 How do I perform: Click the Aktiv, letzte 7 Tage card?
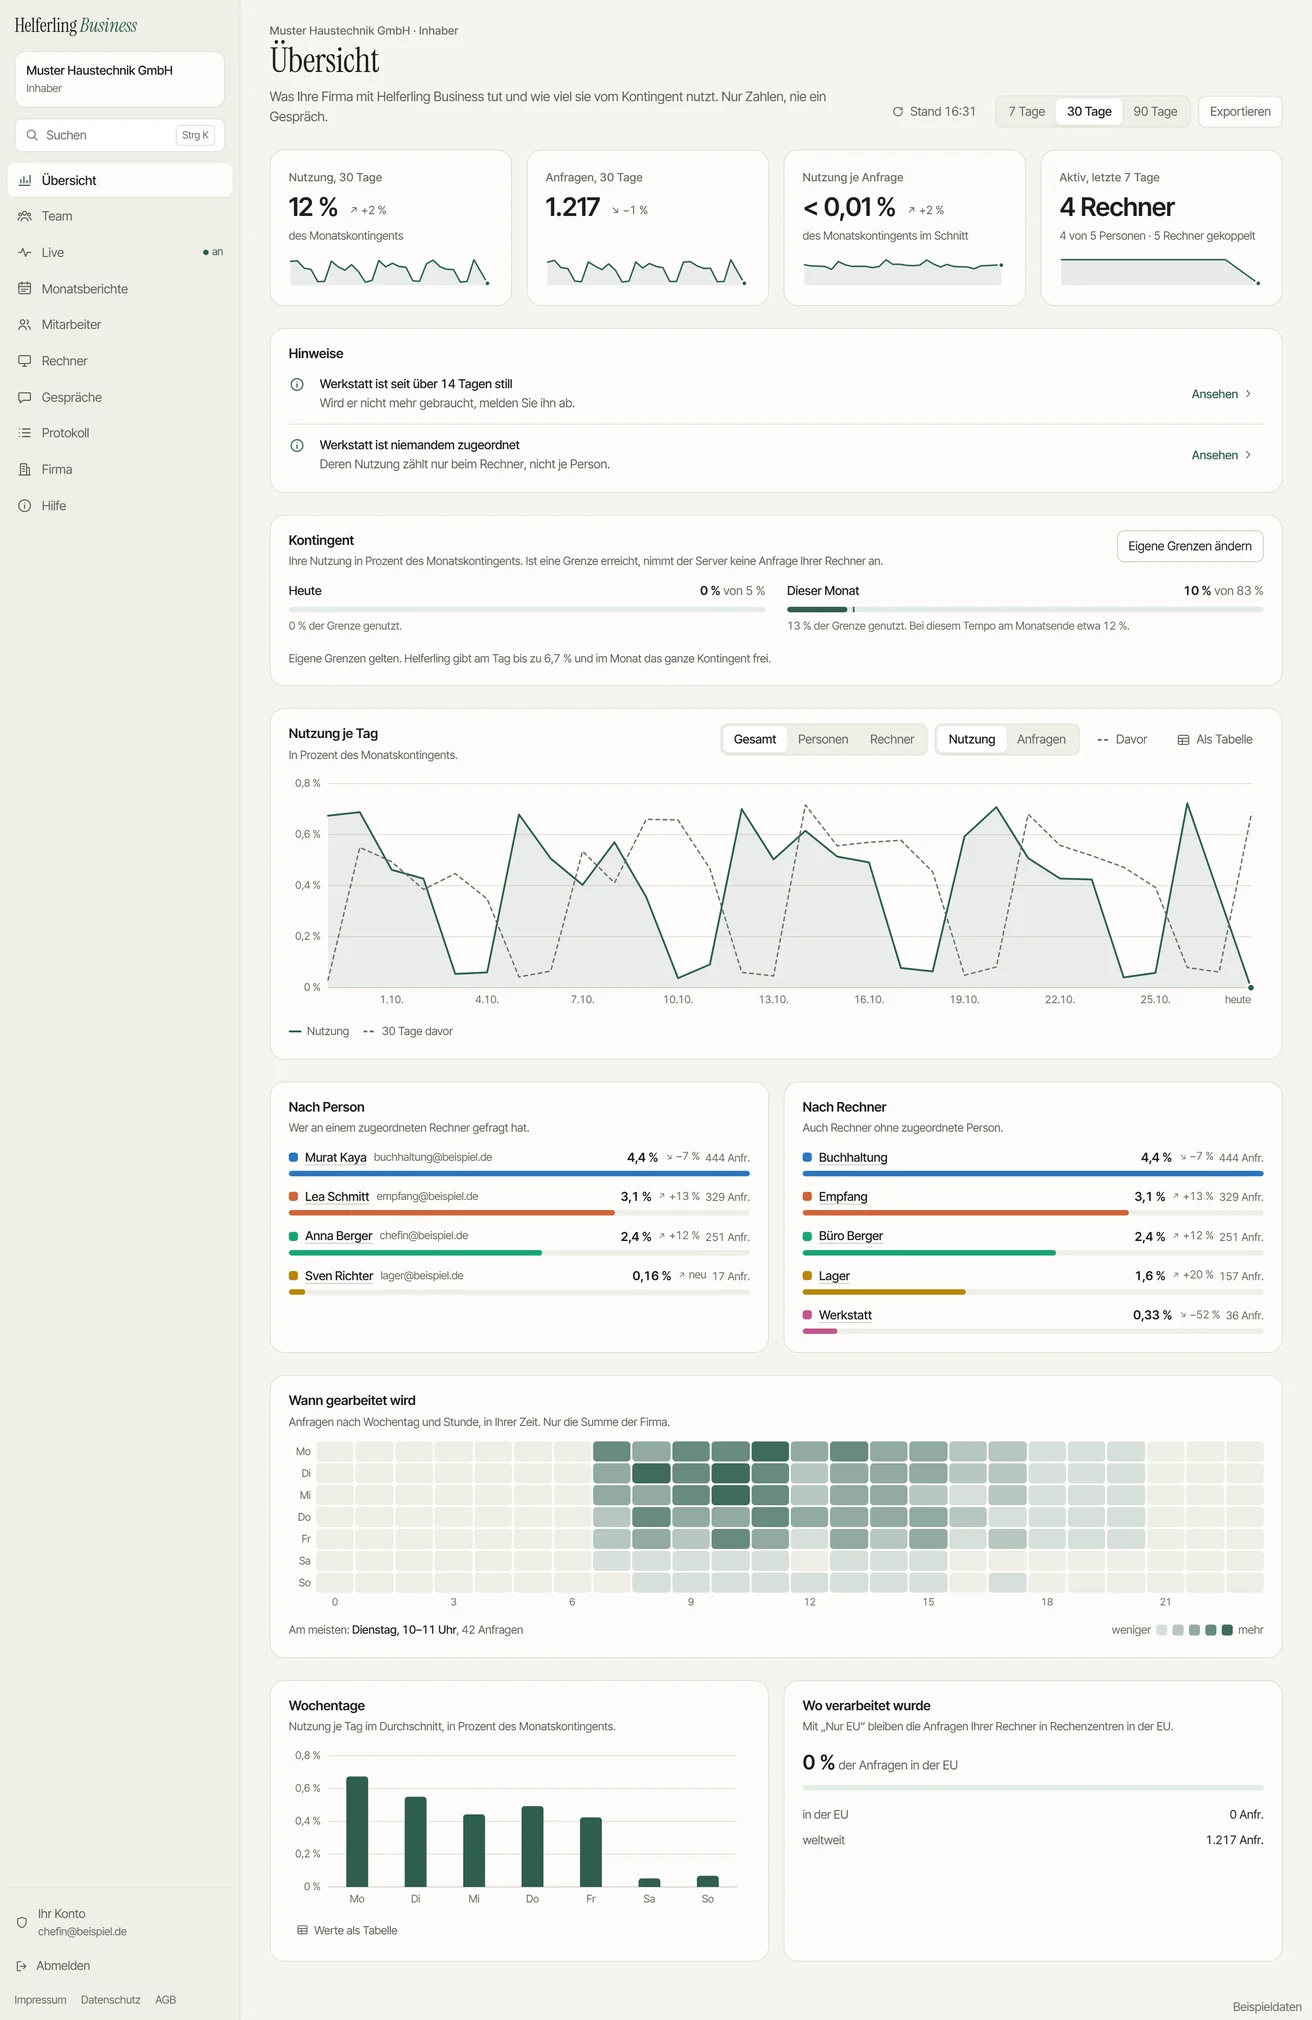[x=1161, y=228]
